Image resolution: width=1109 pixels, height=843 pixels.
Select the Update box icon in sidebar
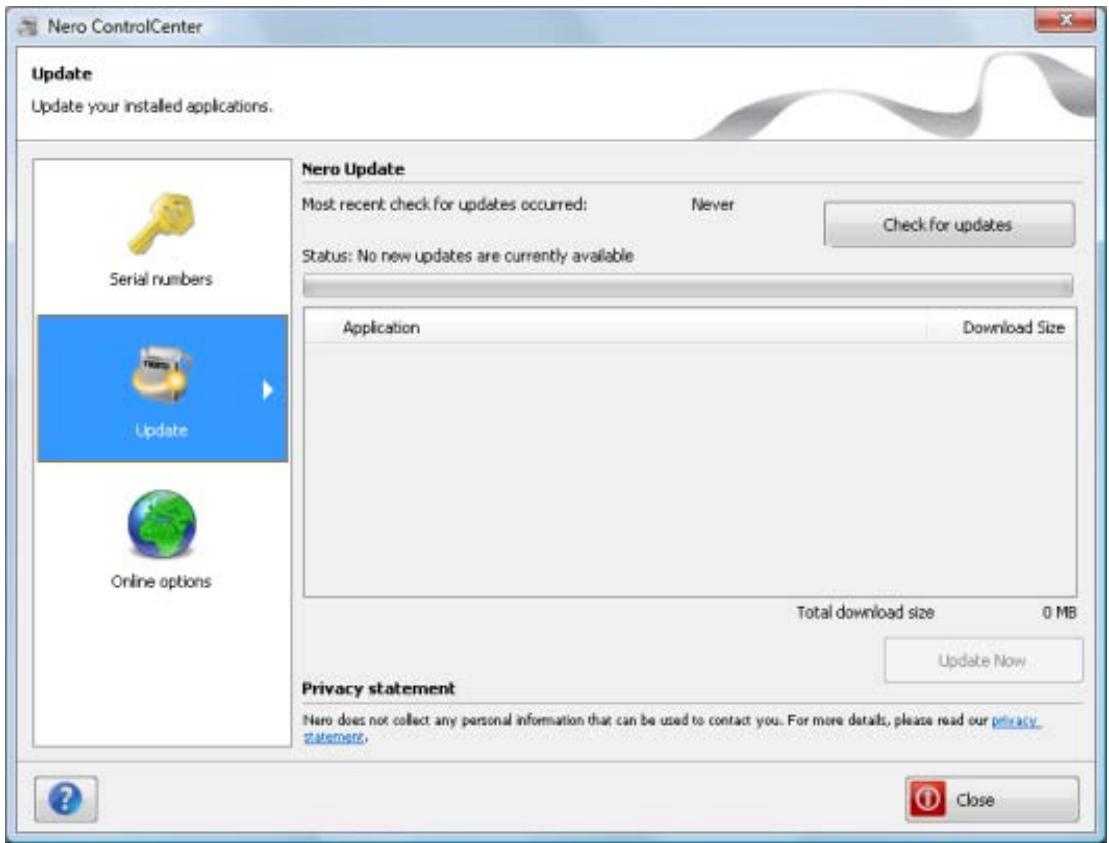(161, 375)
